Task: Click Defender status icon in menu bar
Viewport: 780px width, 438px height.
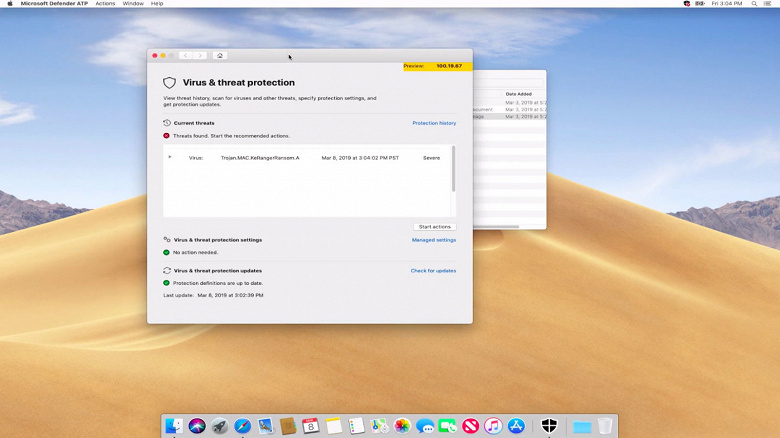Action: coord(687,3)
